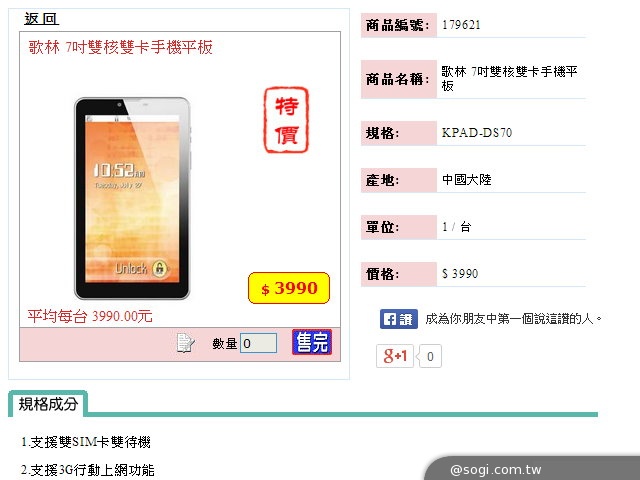
Task: Click the 返回 back link
Action: pyautogui.click(x=41, y=18)
